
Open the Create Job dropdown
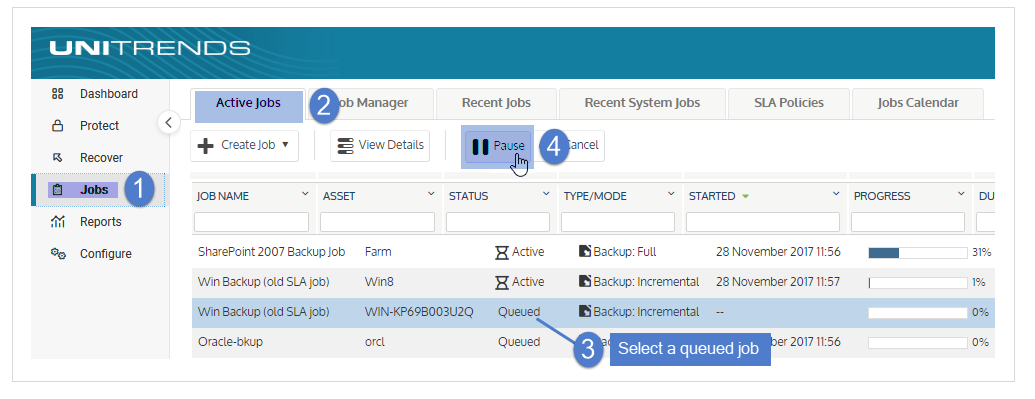point(245,145)
